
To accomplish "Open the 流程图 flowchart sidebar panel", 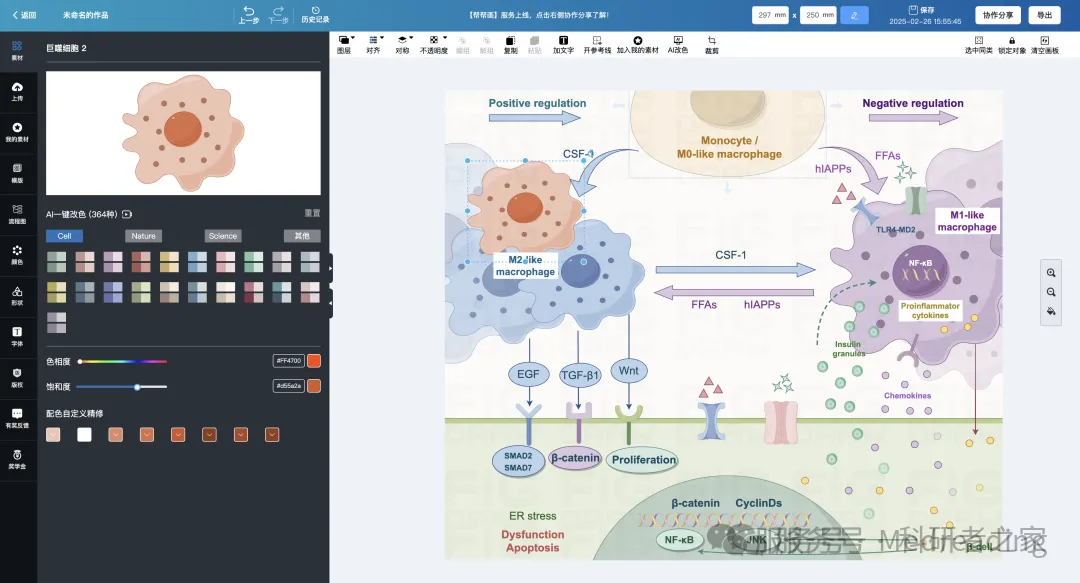I will click(17, 214).
